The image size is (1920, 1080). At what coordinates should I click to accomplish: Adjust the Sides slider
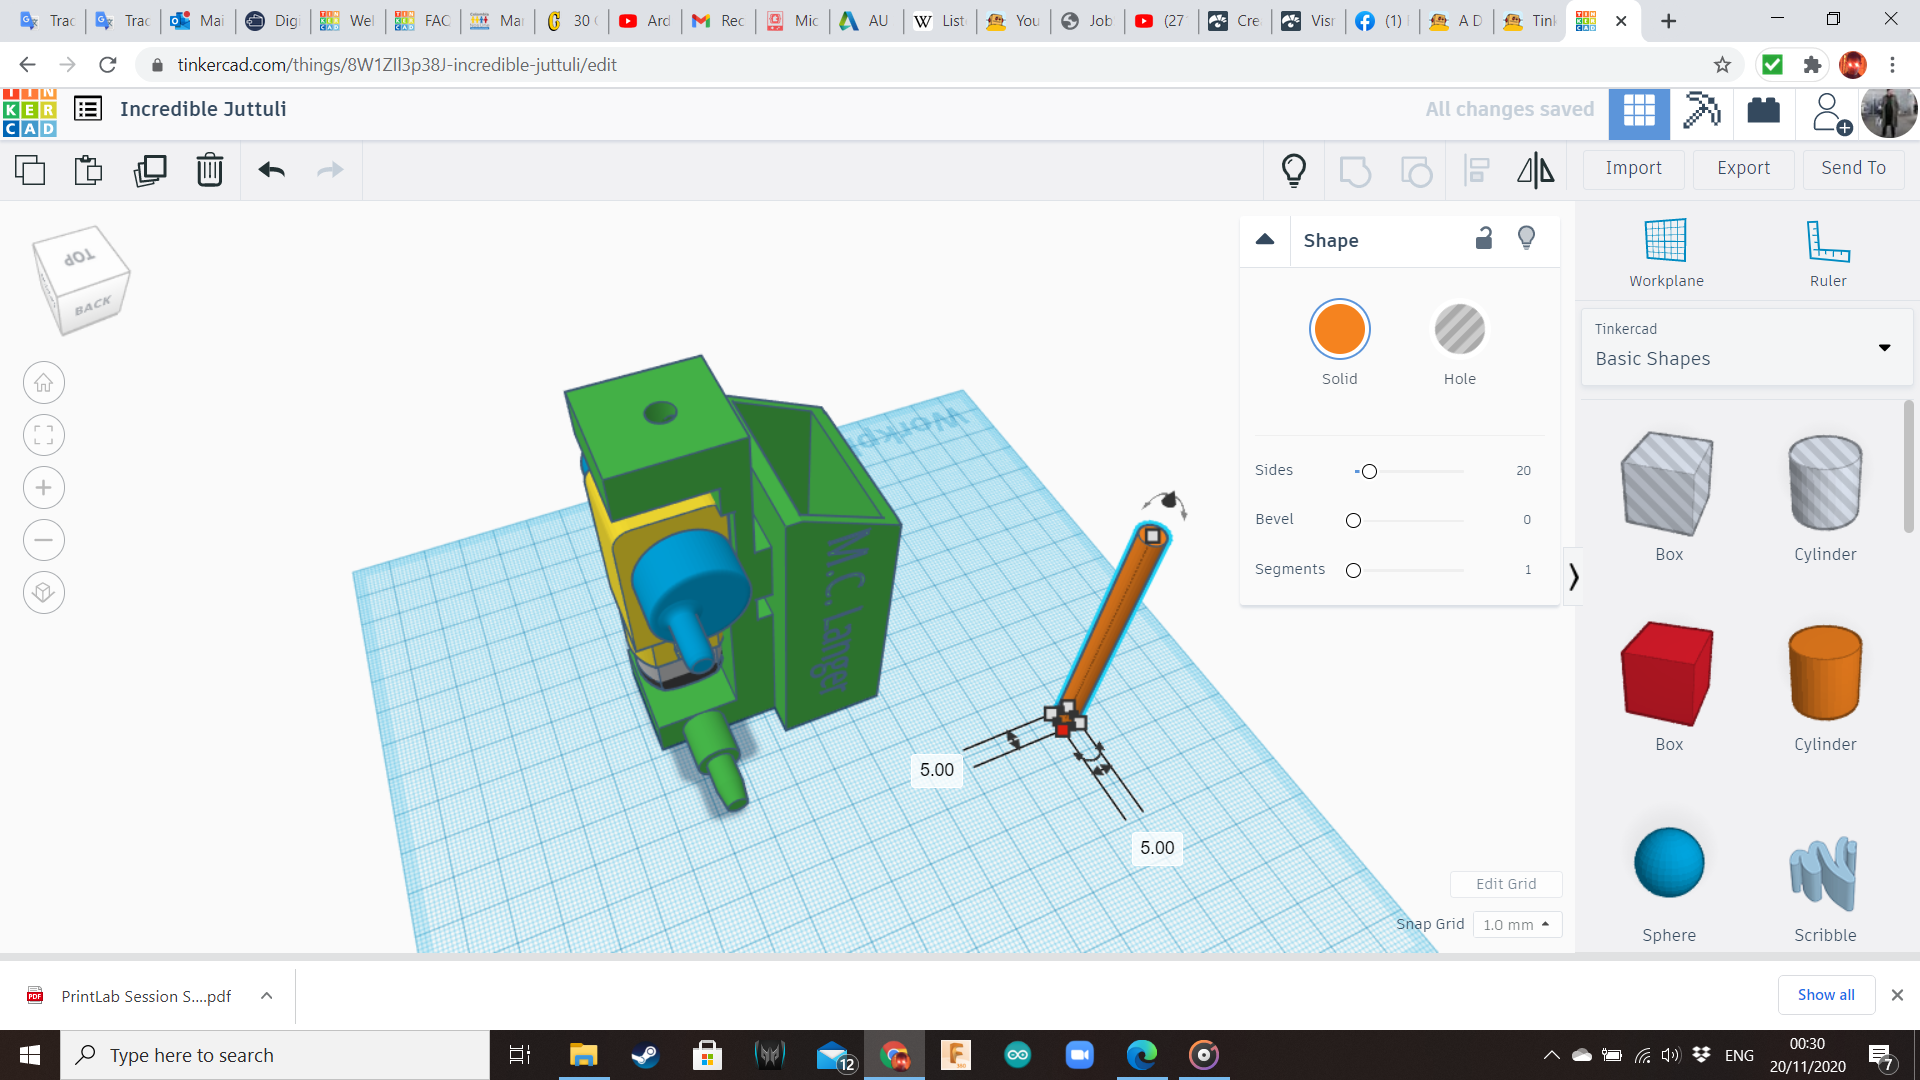[1369, 471]
